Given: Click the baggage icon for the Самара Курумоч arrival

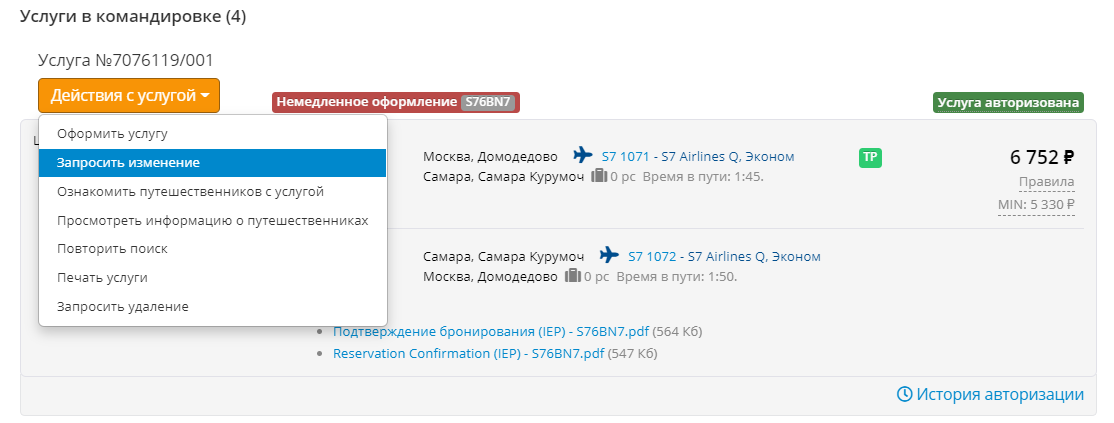Looking at the screenshot, I should pos(599,176).
